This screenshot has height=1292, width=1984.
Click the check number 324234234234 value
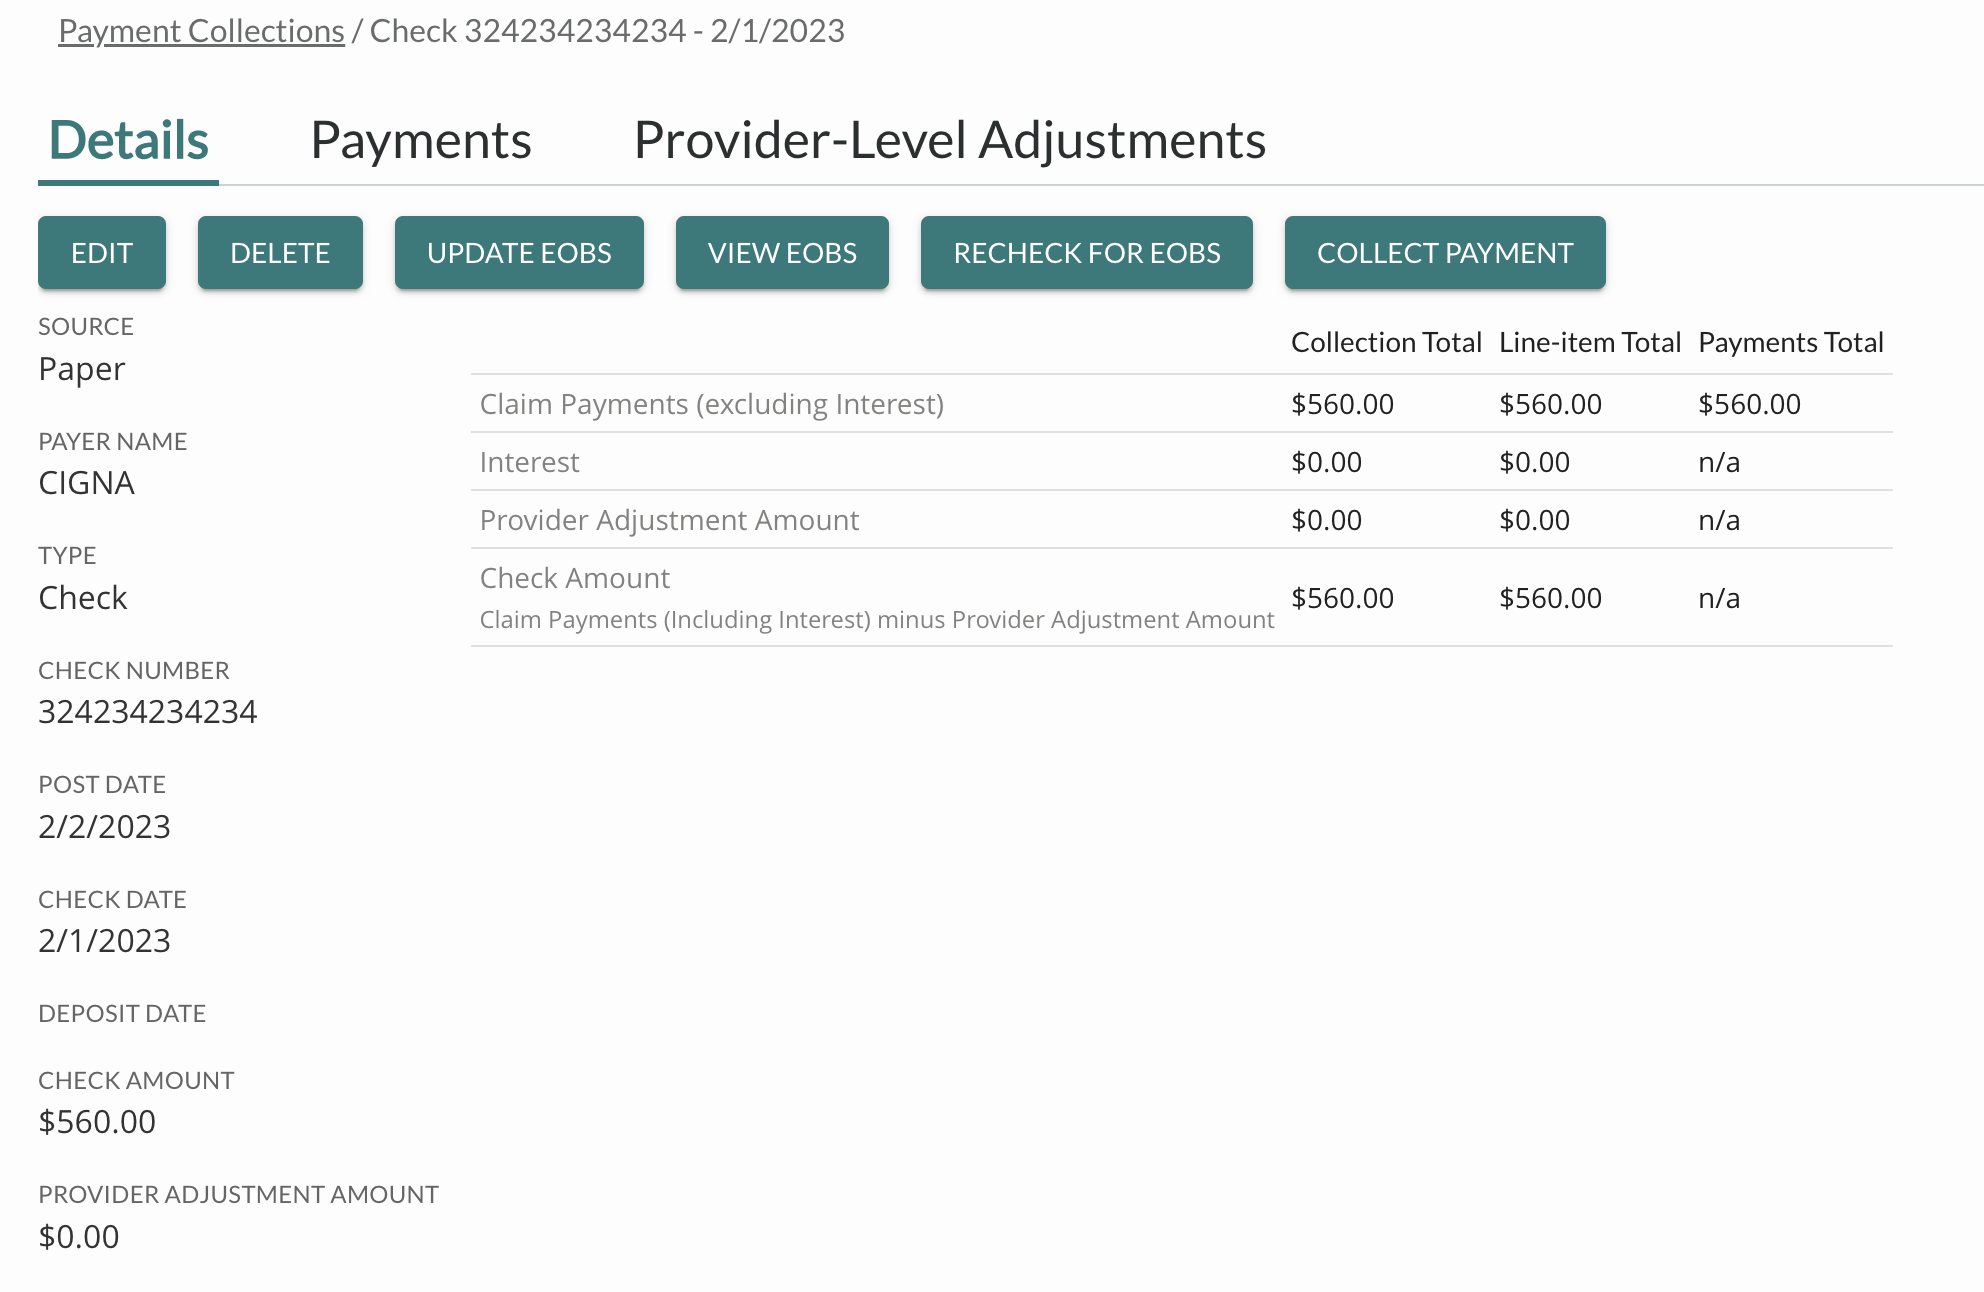(148, 712)
